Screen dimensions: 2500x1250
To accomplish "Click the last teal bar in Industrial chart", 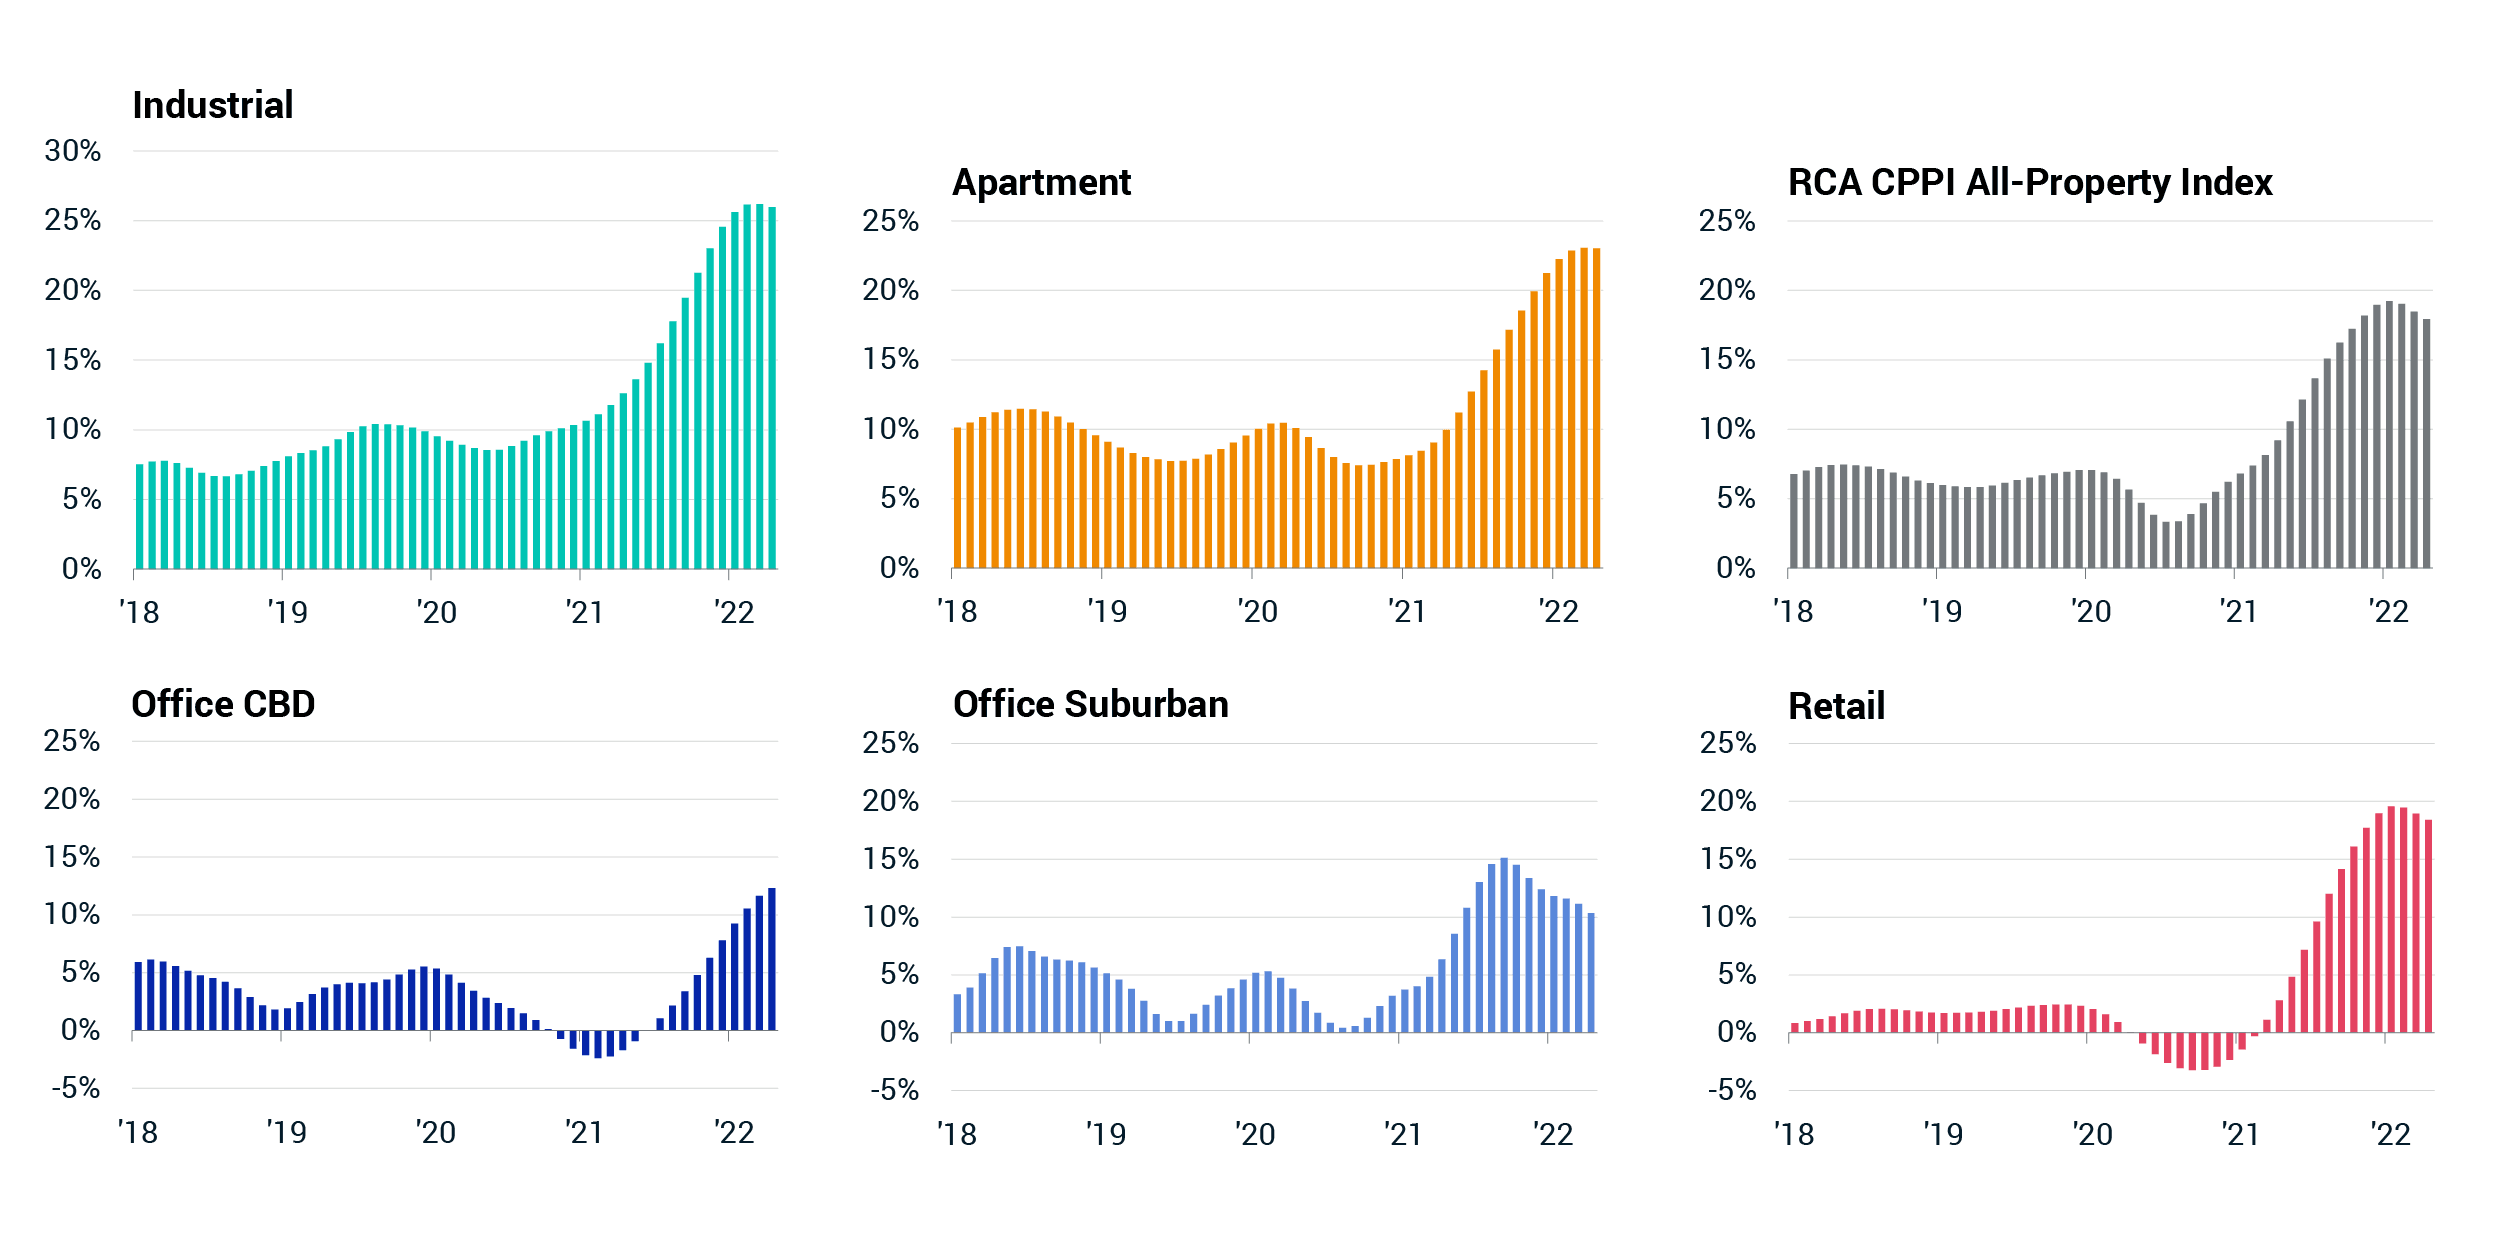I will pyautogui.click(x=772, y=388).
